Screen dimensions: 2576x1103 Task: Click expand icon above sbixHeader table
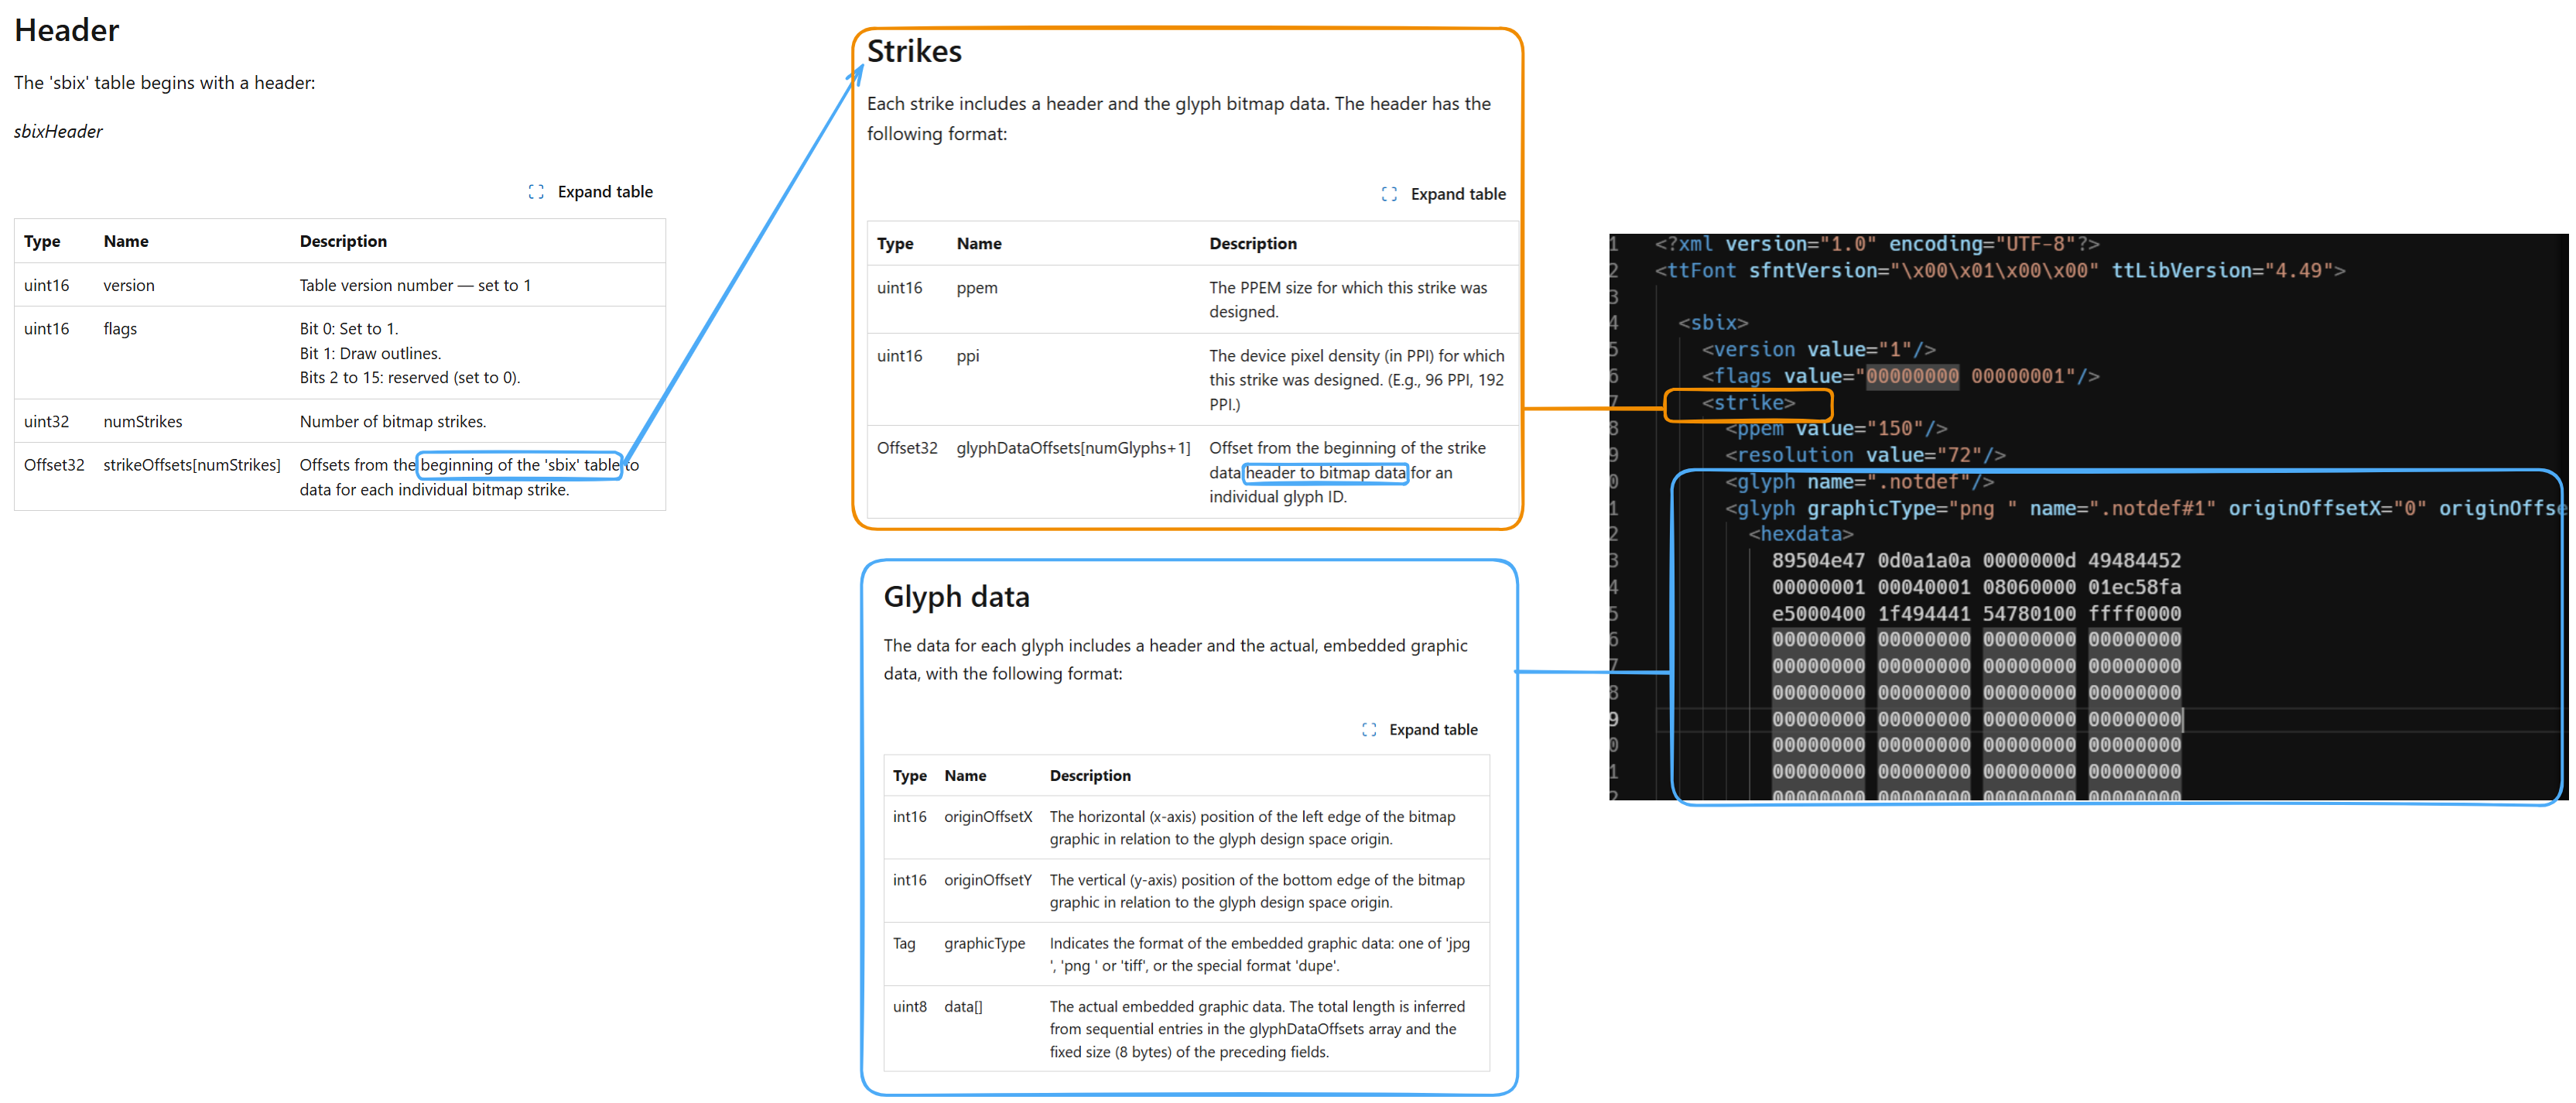tap(536, 192)
